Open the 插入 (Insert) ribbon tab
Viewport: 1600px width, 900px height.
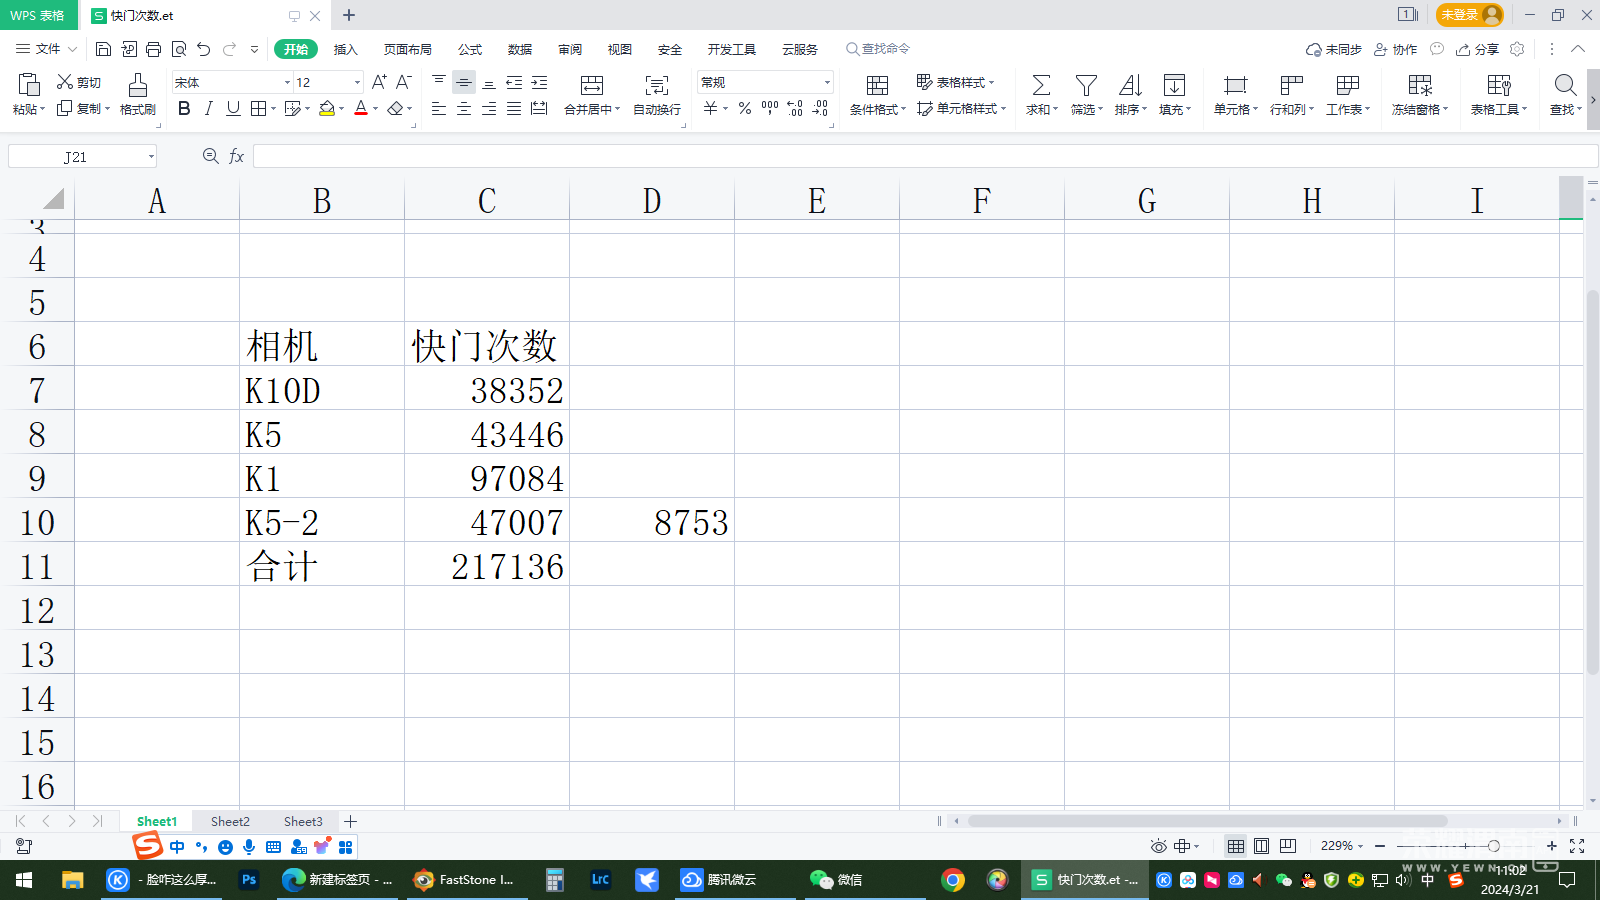click(345, 49)
